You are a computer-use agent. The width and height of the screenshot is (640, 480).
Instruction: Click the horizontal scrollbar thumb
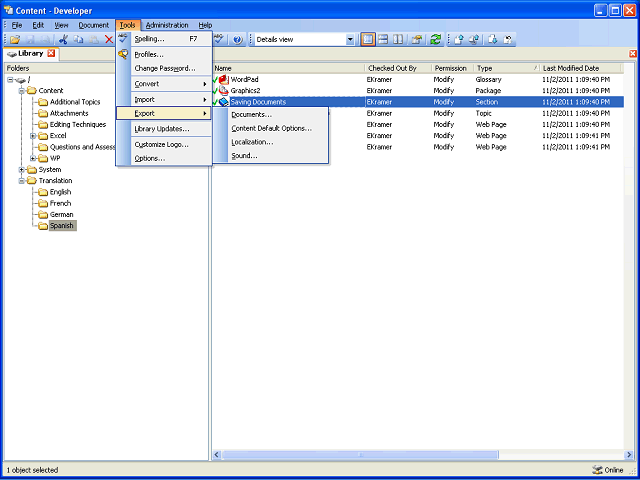pyautogui.click(x=360, y=454)
